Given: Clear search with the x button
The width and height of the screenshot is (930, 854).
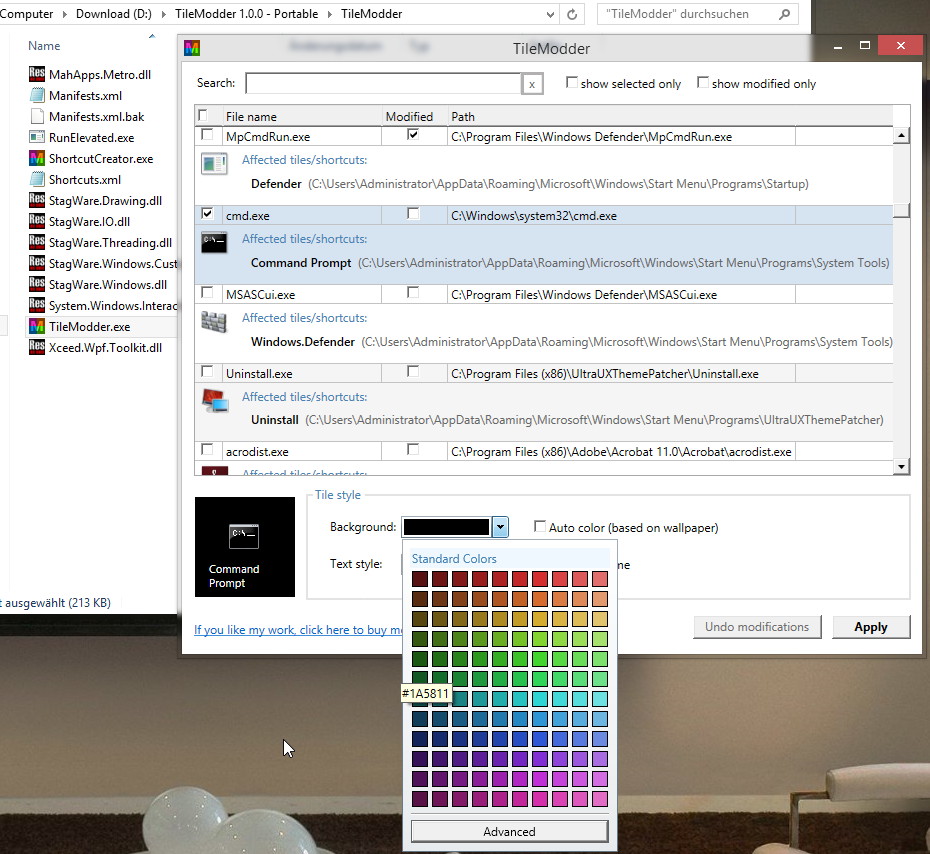Looking at the screenshot, I should (532, 84).
